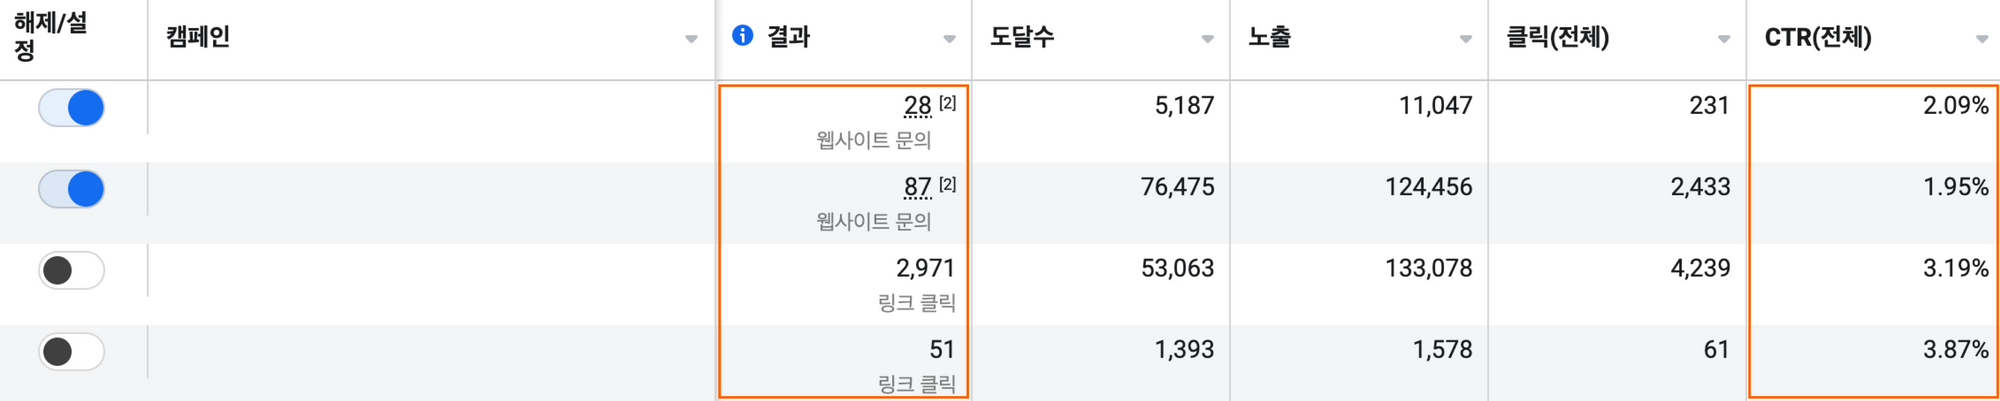Image resolution: width=2000 pixels, height=401 pixels.
Task: Open the 캠페인 column dropdown arrow
Action: point(691,39)
